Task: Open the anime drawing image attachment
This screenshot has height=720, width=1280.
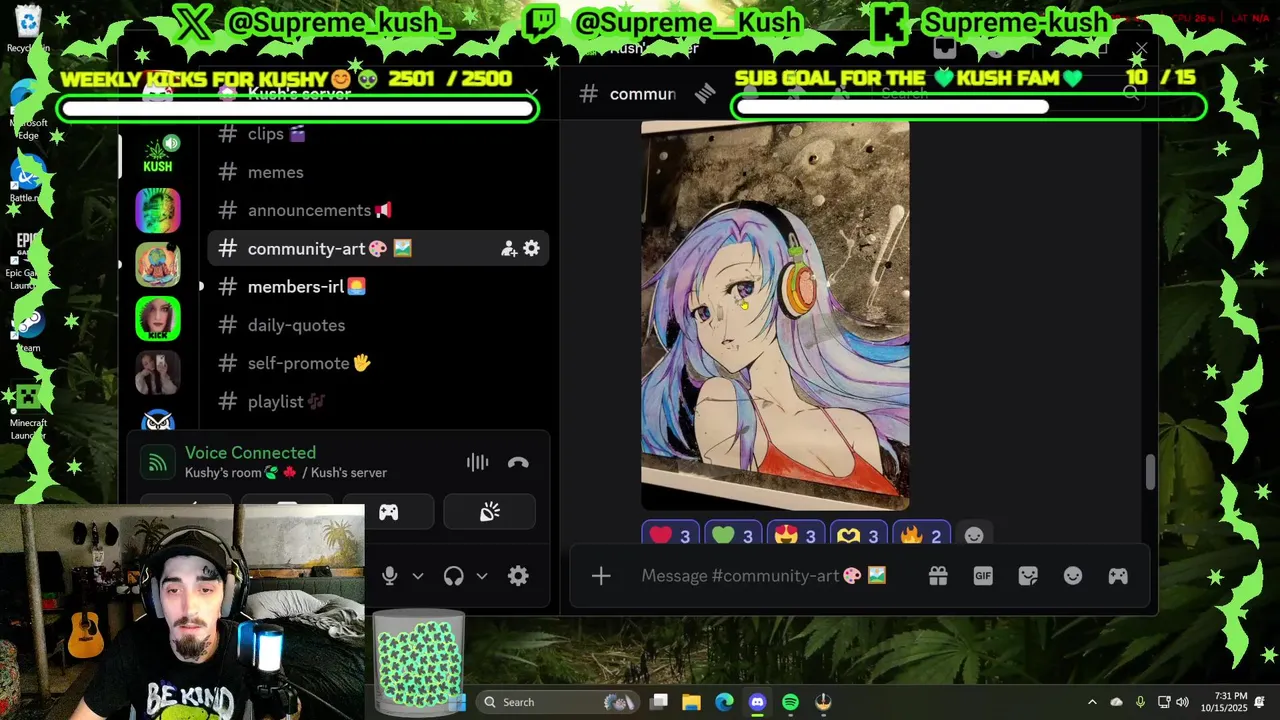Action: click(775, 316)
